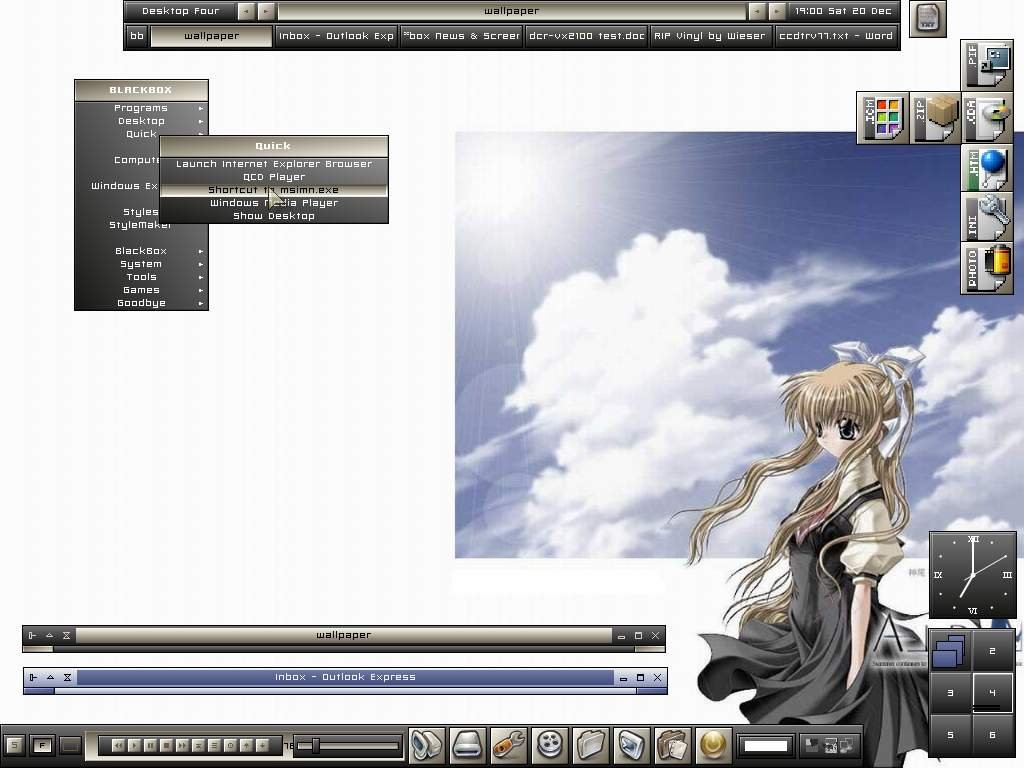This screenshot has height=768, width=1024.
Task: Click the fast-forward button in player bar
Action: [x=182, y=745]
